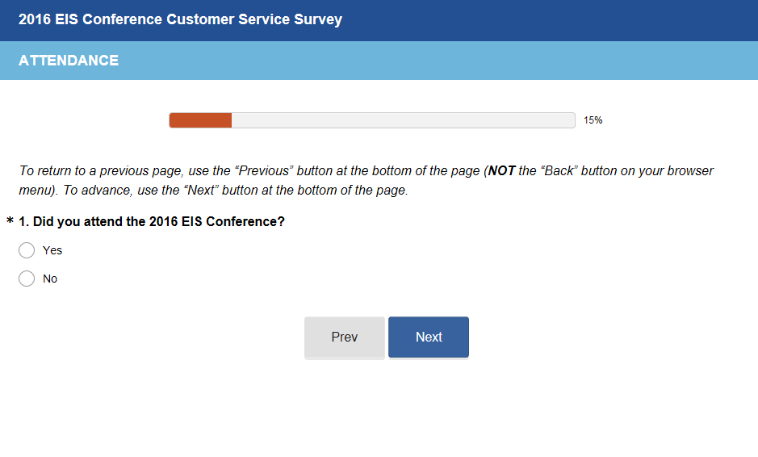Select the No radio button
Screen dimensions: 758x457
click(x=27, y=279)
